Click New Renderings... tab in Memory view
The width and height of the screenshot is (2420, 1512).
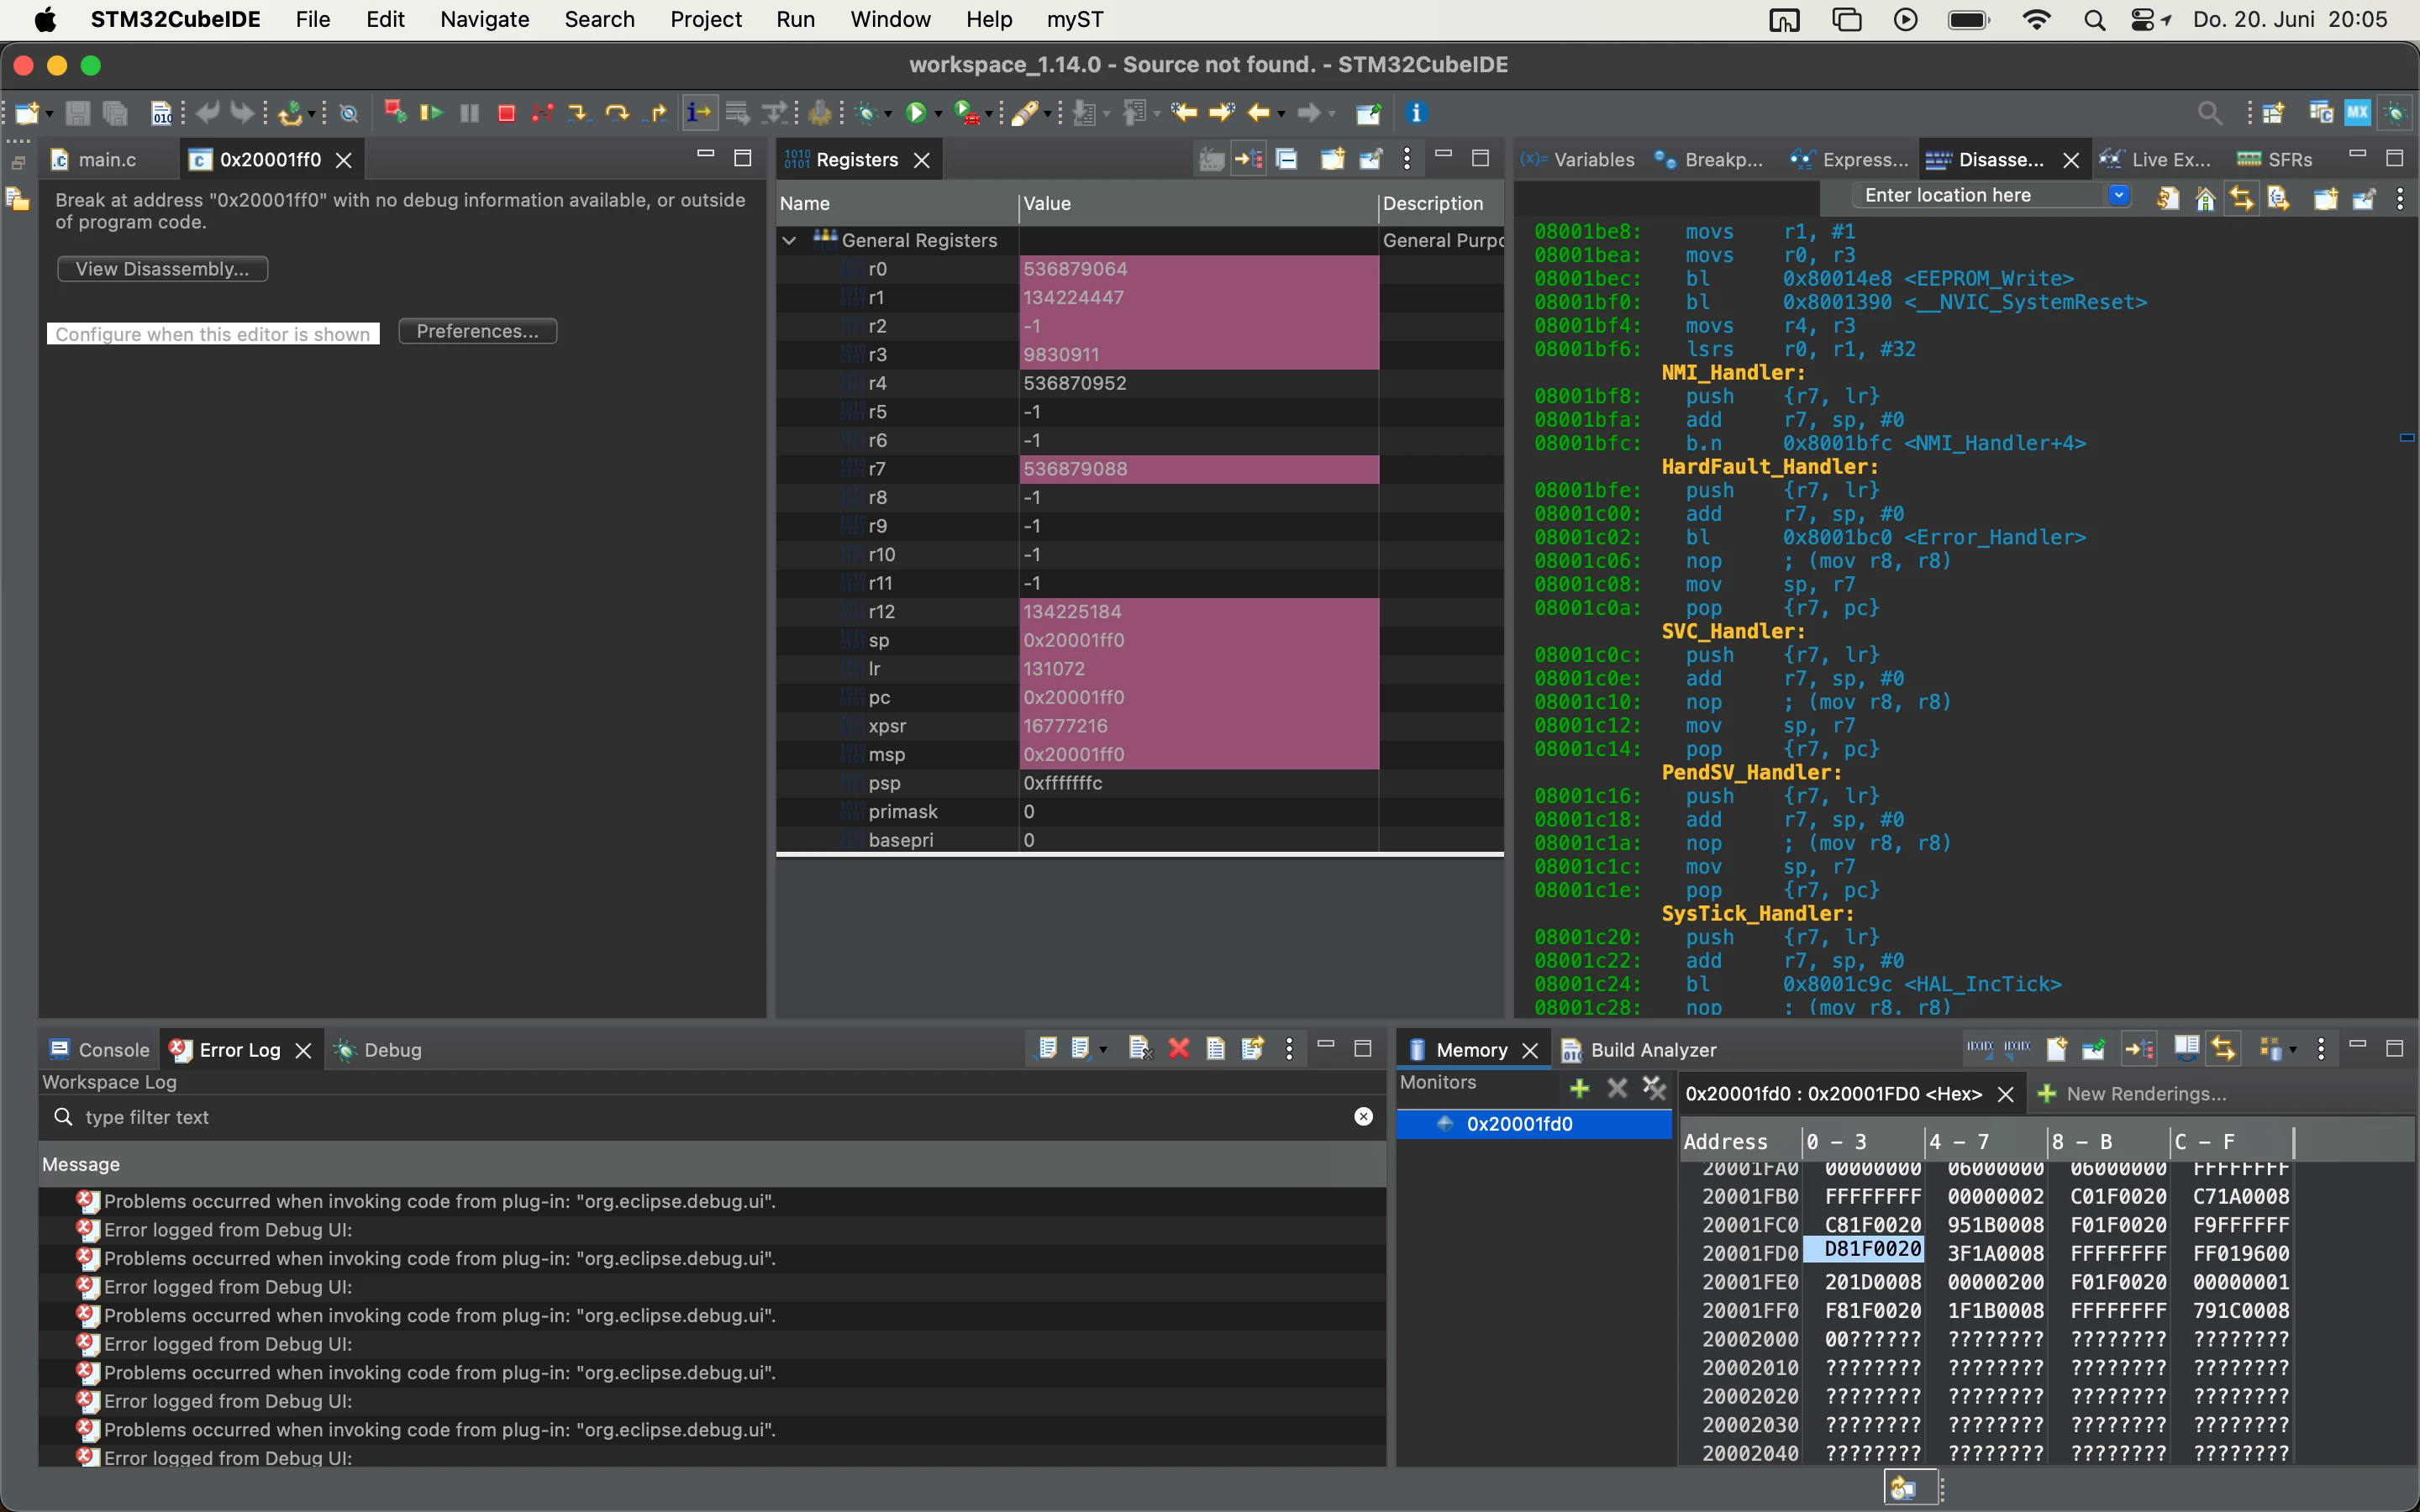(x=2132, y=1094)
